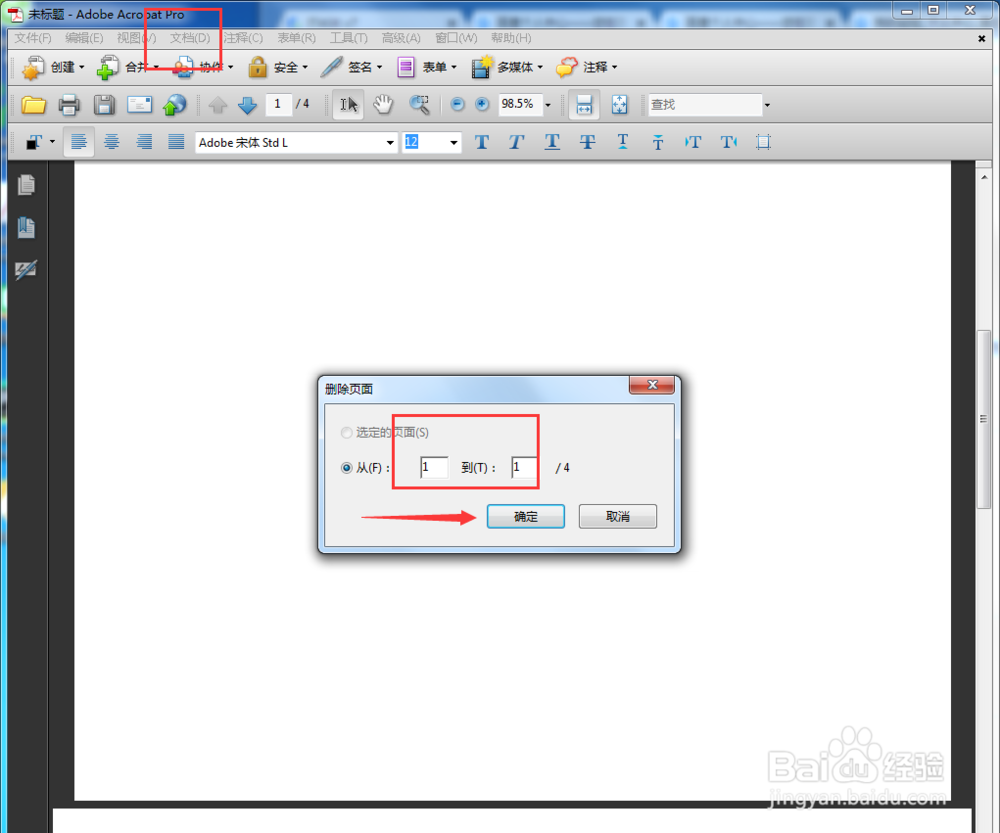Click the open file folder icon
Viewport: 1000px width, 833px height.
coord(33,105)
